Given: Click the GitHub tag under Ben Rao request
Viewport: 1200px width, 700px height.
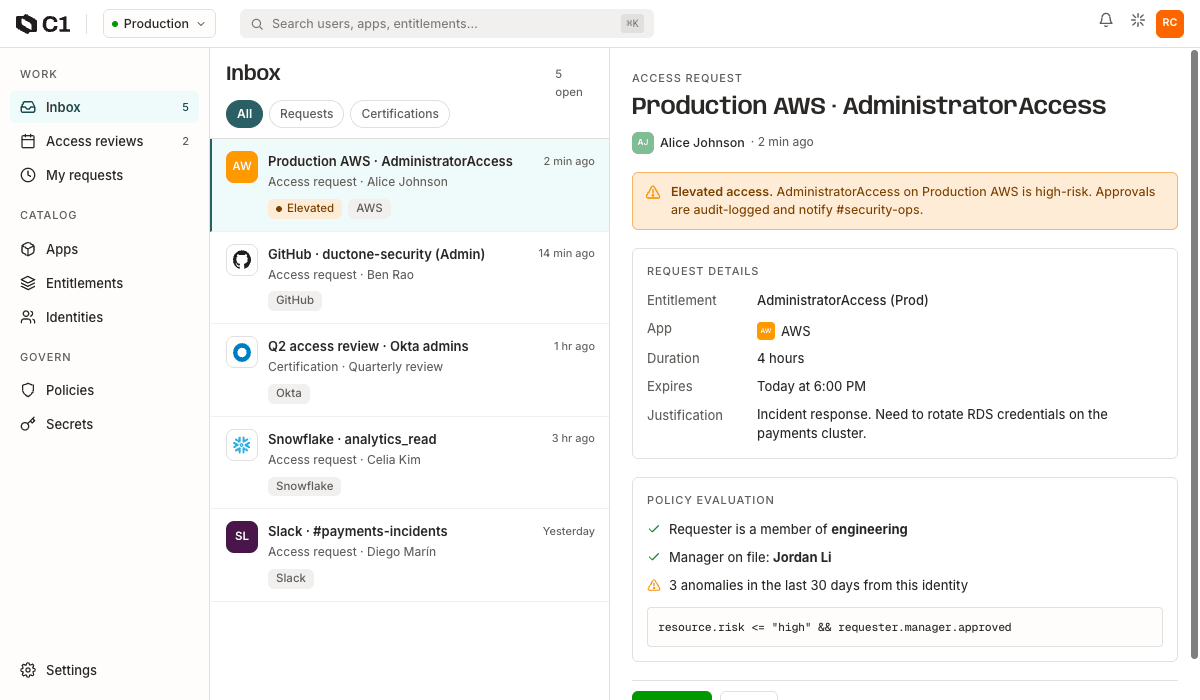Looking at the screenshot, I should pyautogui.click(x=295, y=300).
